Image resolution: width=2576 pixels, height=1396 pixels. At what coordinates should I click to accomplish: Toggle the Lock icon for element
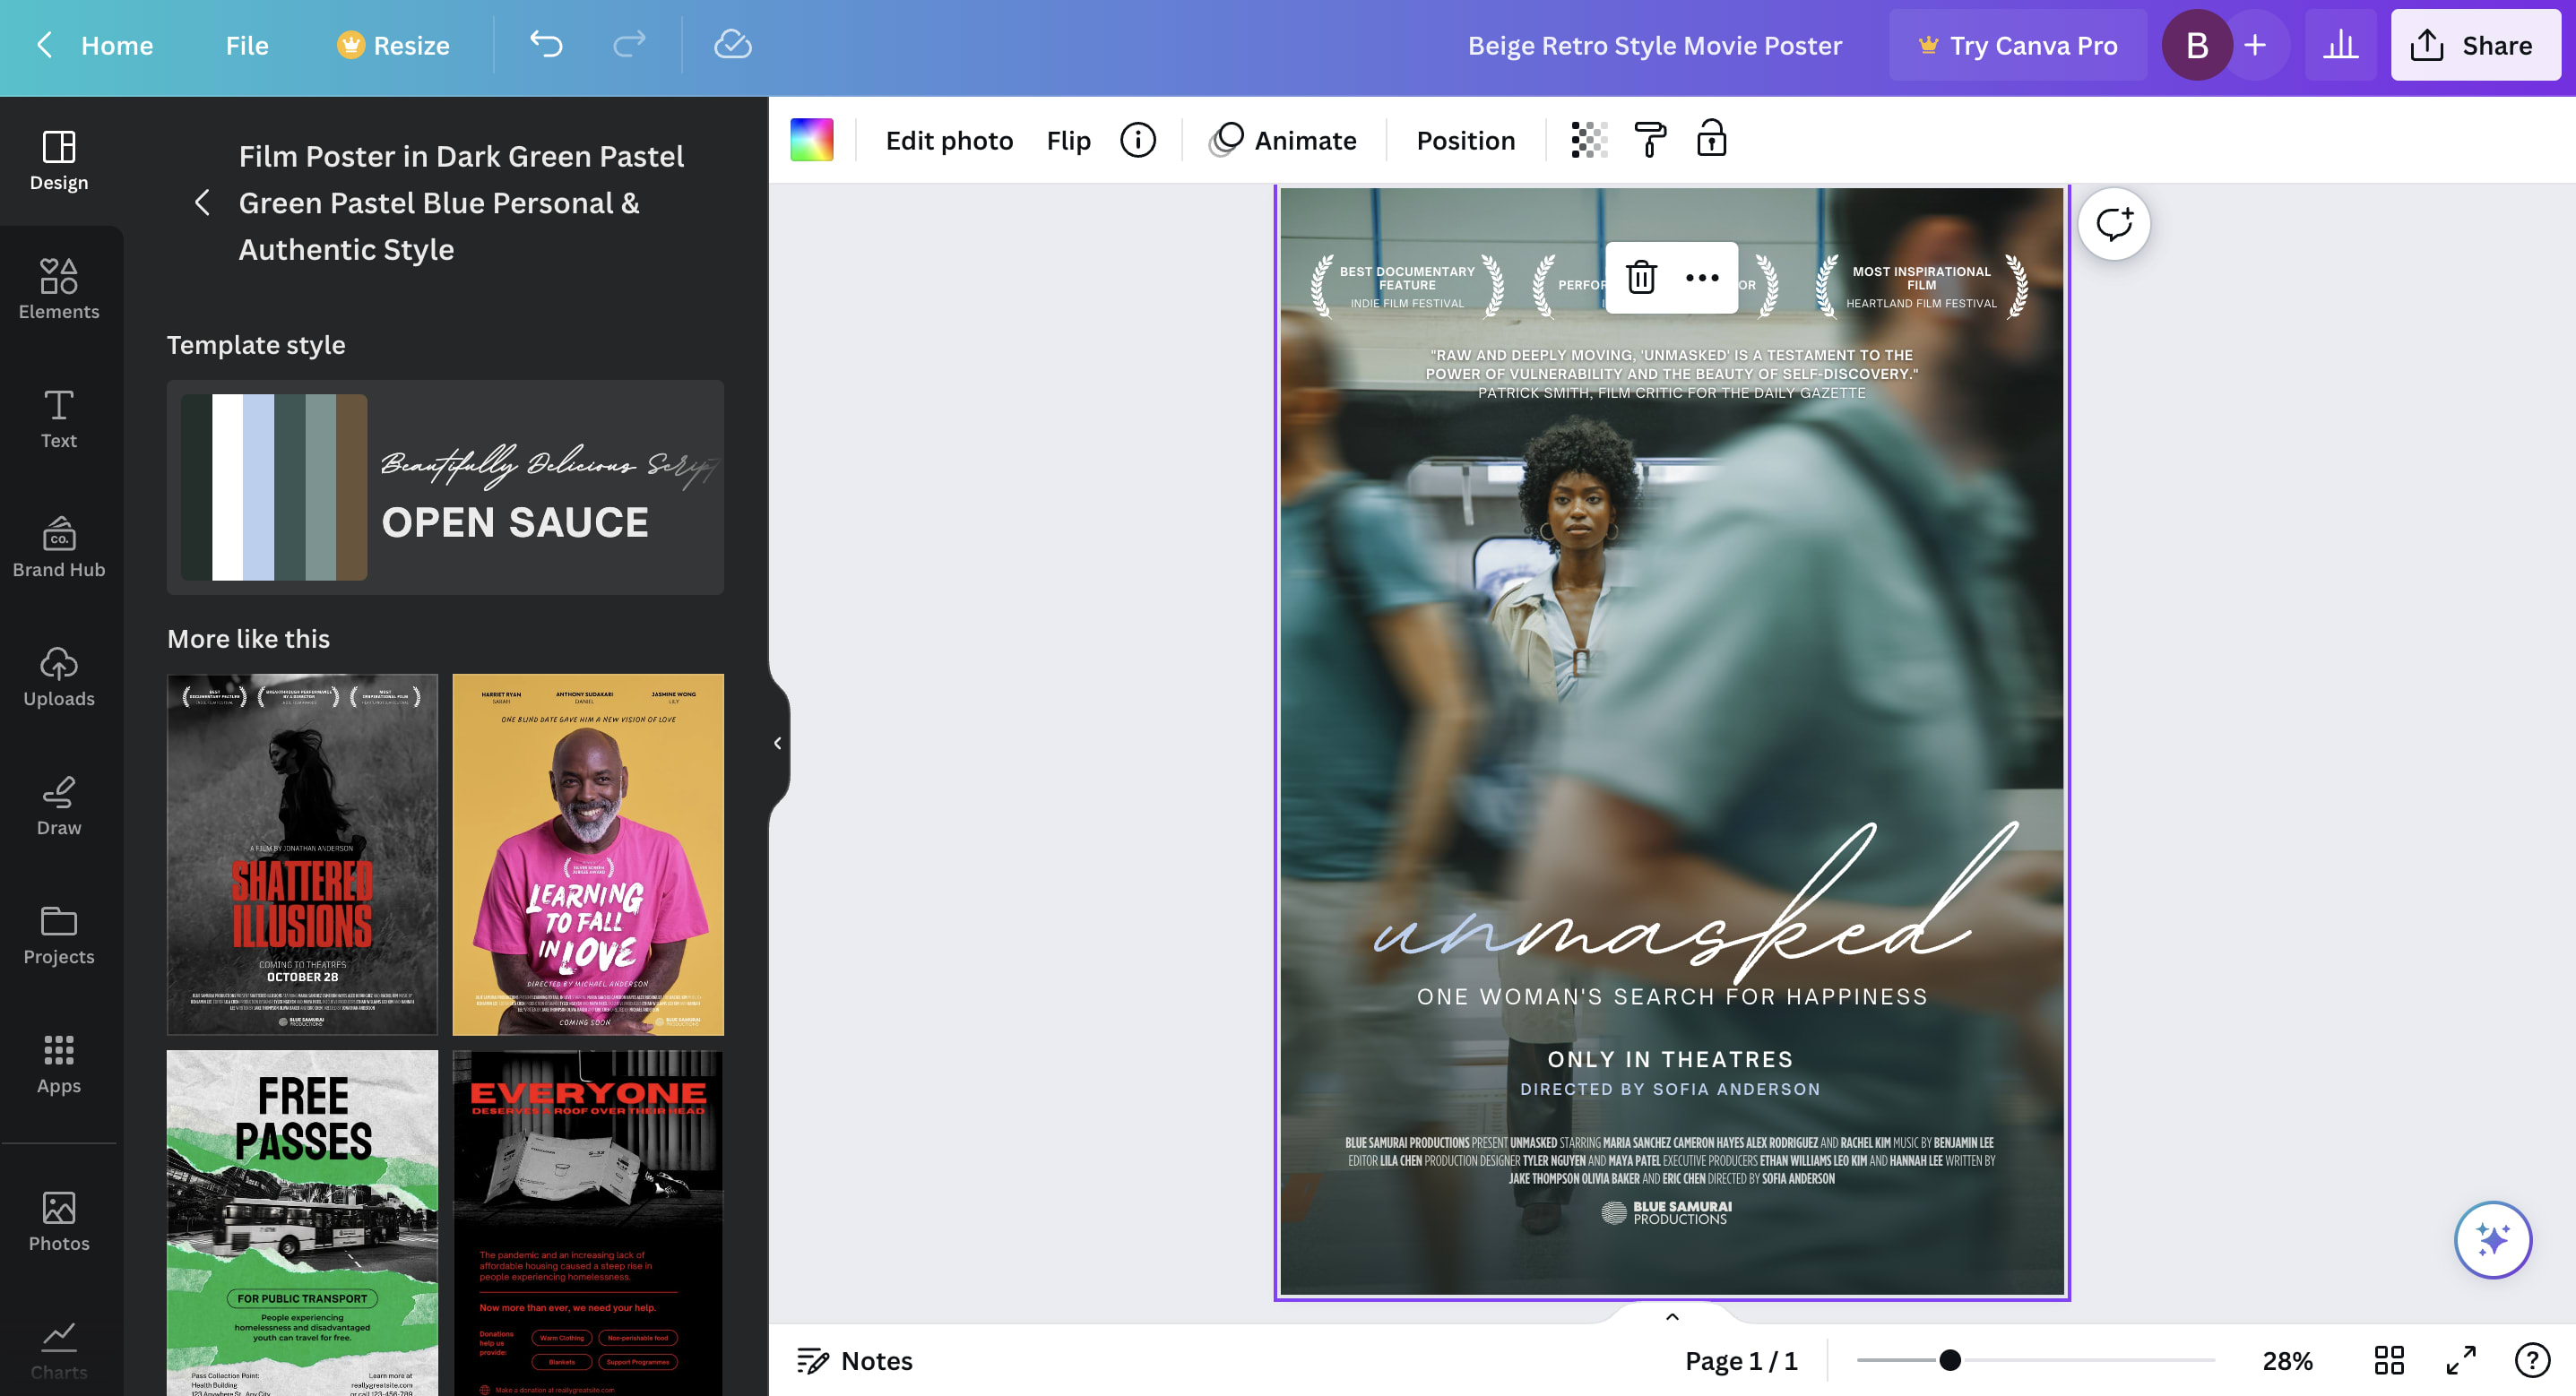[x=1711, y=140]
